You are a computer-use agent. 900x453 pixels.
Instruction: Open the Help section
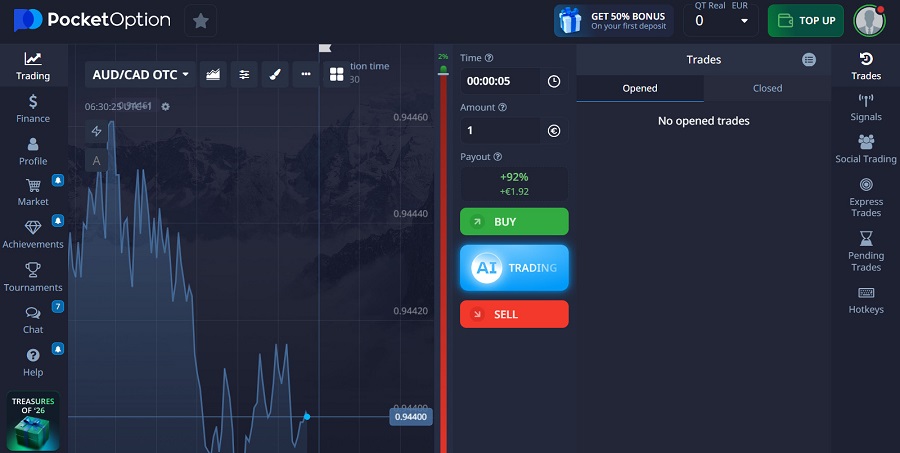tap(33, 362)
